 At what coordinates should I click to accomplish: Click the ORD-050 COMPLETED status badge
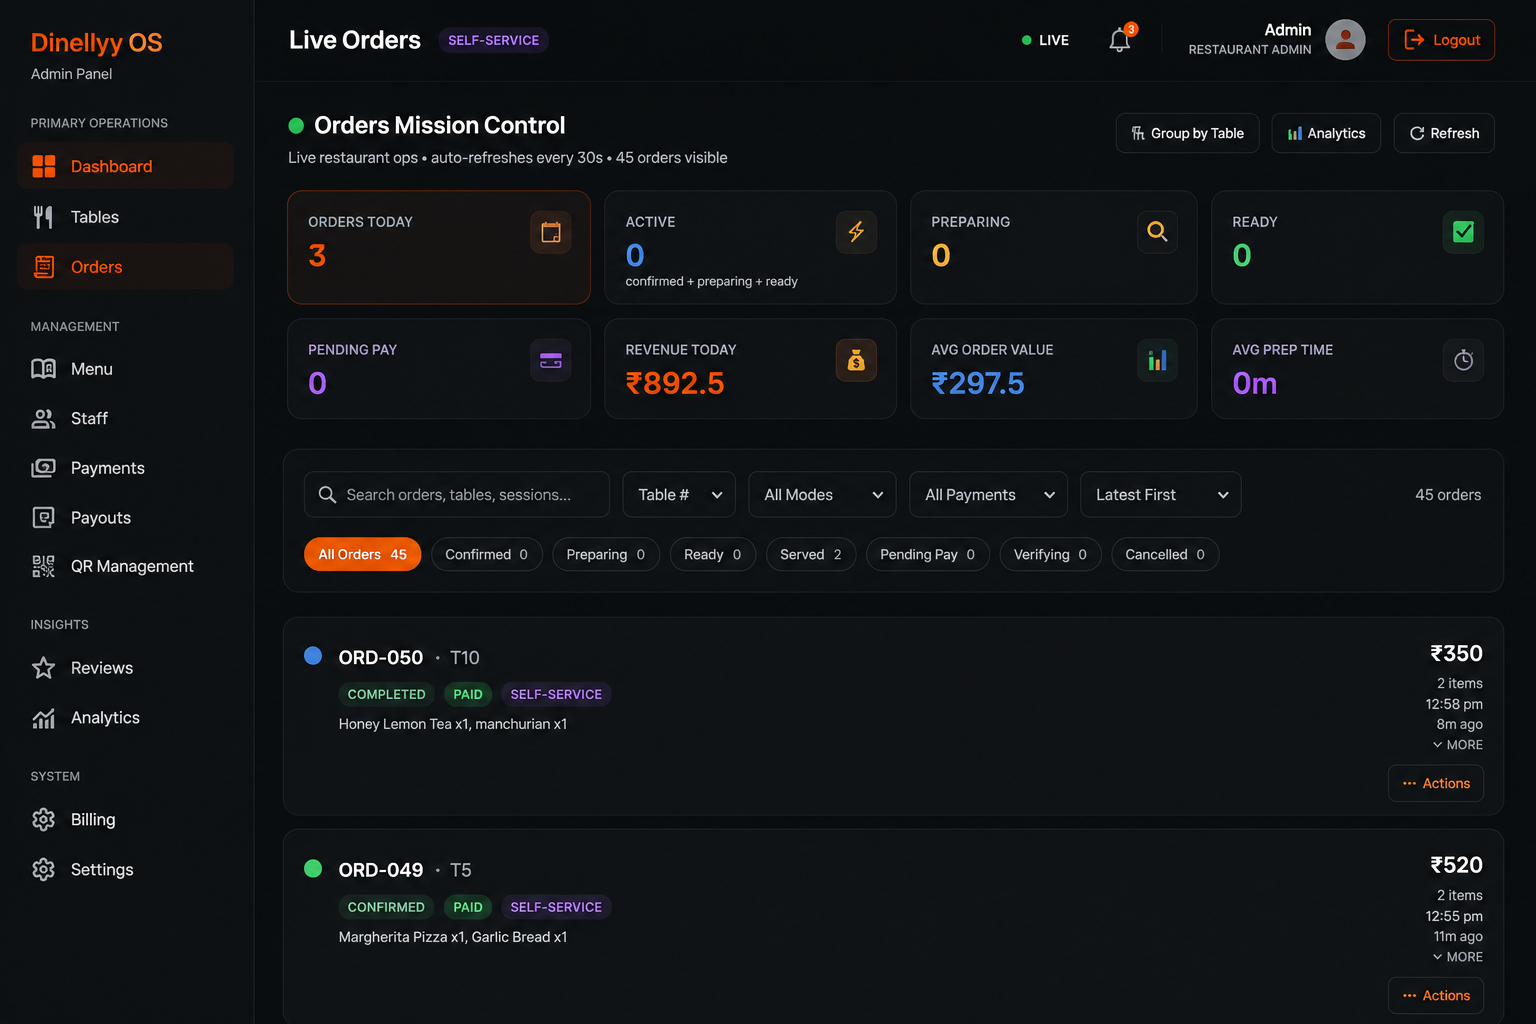pos(386,694)
